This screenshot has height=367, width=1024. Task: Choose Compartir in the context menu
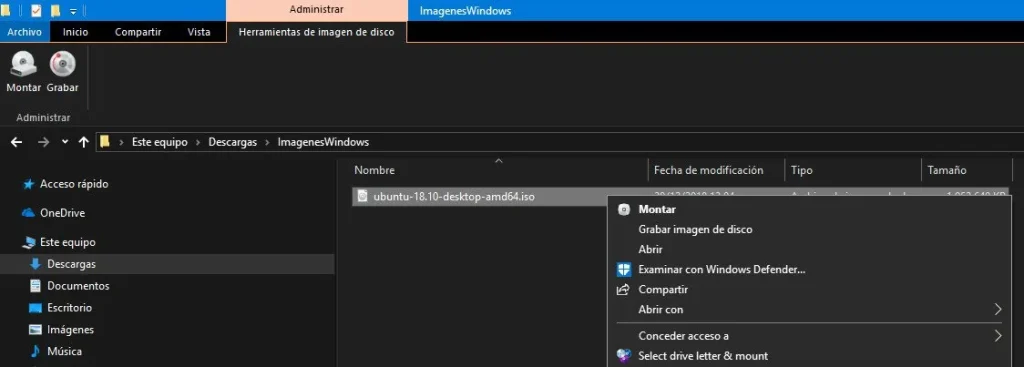tap(663, 289)
